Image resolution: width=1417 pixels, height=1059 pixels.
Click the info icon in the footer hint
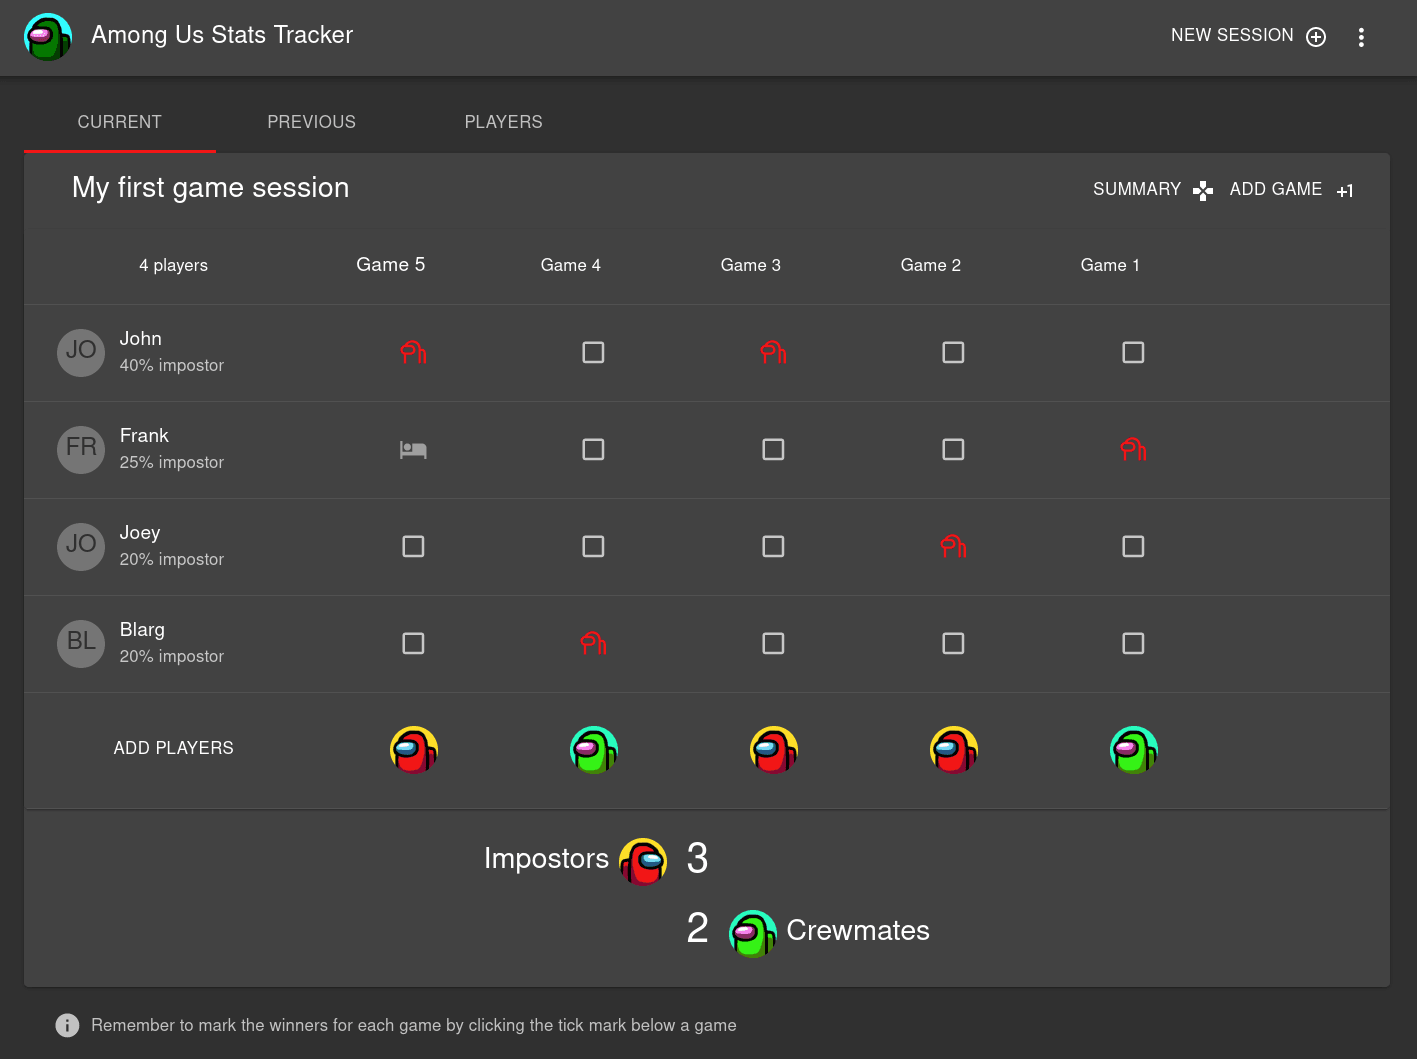tap(67, 1025)
